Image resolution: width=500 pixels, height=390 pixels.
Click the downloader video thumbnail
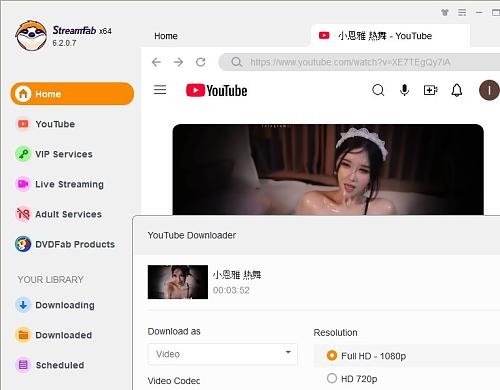178,282
